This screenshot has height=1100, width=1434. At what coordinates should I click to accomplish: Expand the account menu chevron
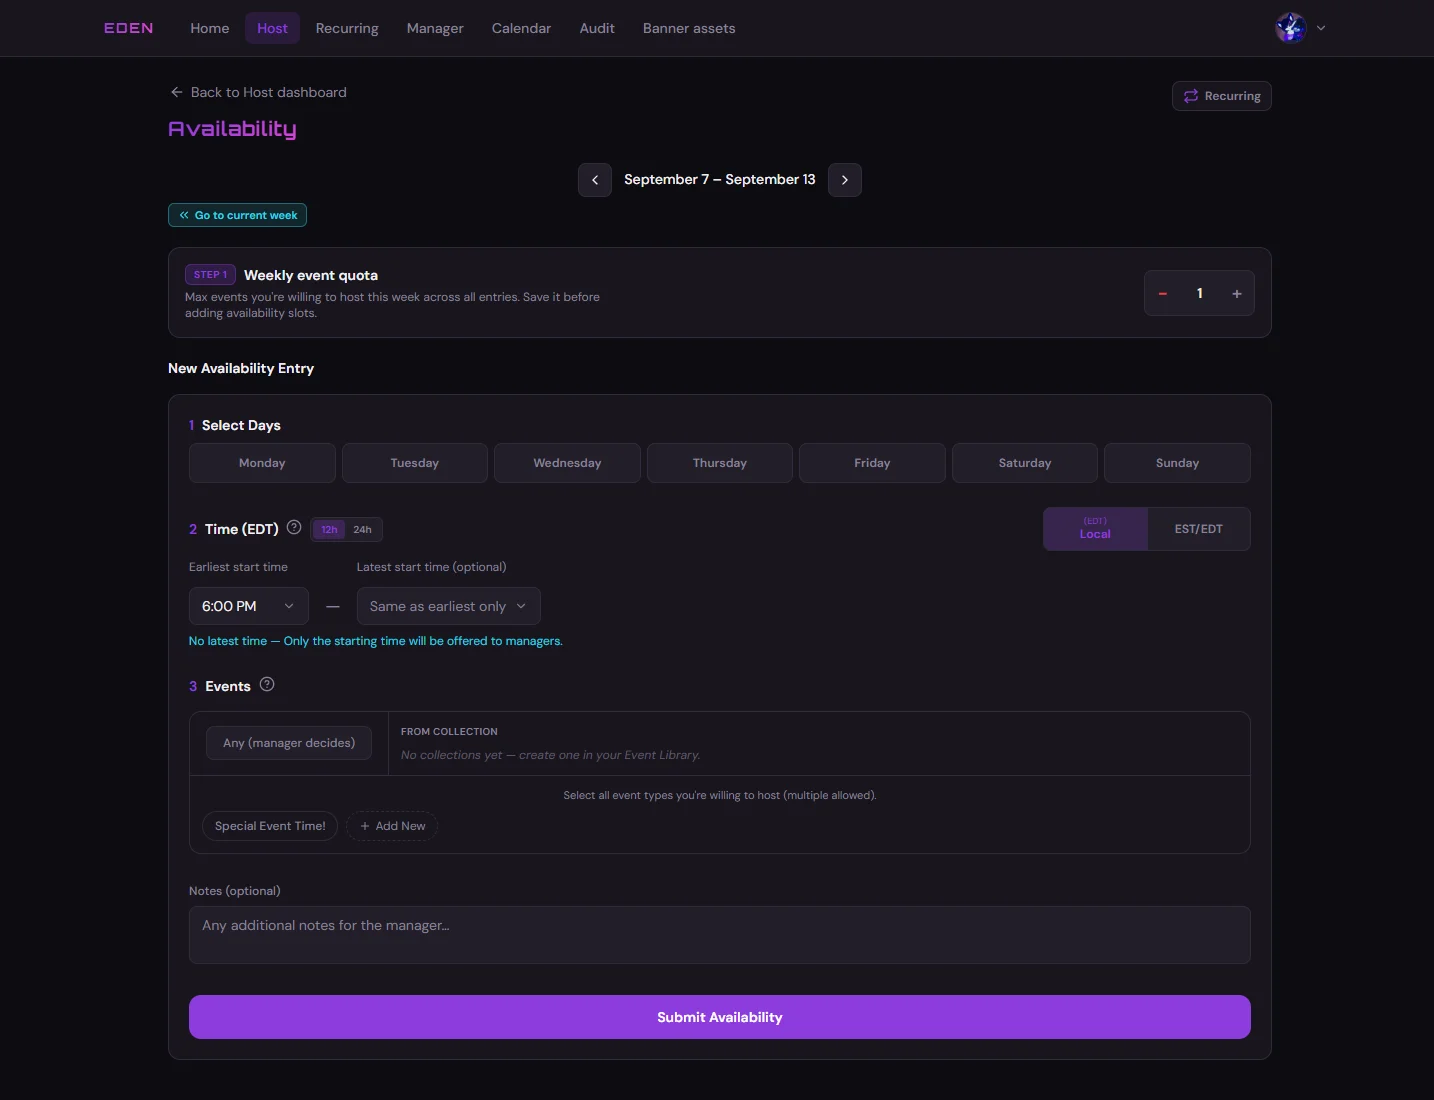[x=1321, y=28]
